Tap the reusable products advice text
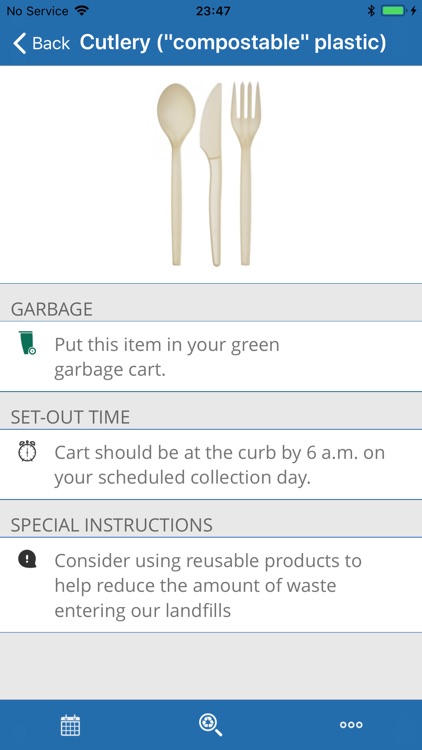 pos(208,585)
